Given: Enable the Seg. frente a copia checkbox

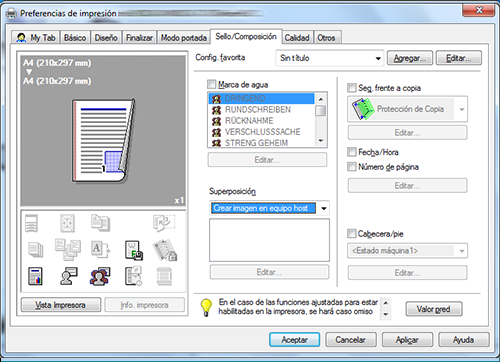Looking at the screenshot, I should point(352,88).
